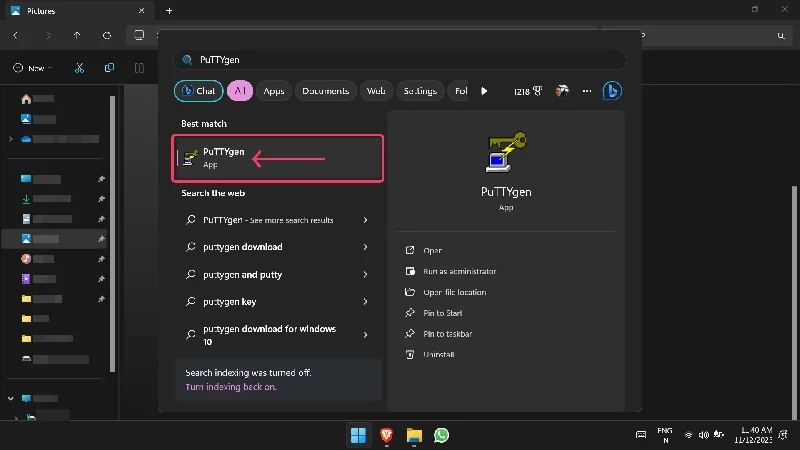The image size is (800, 450).
Task: Select 'puttygen and putty' web suggestion text
Action: (x=242, y=274)
